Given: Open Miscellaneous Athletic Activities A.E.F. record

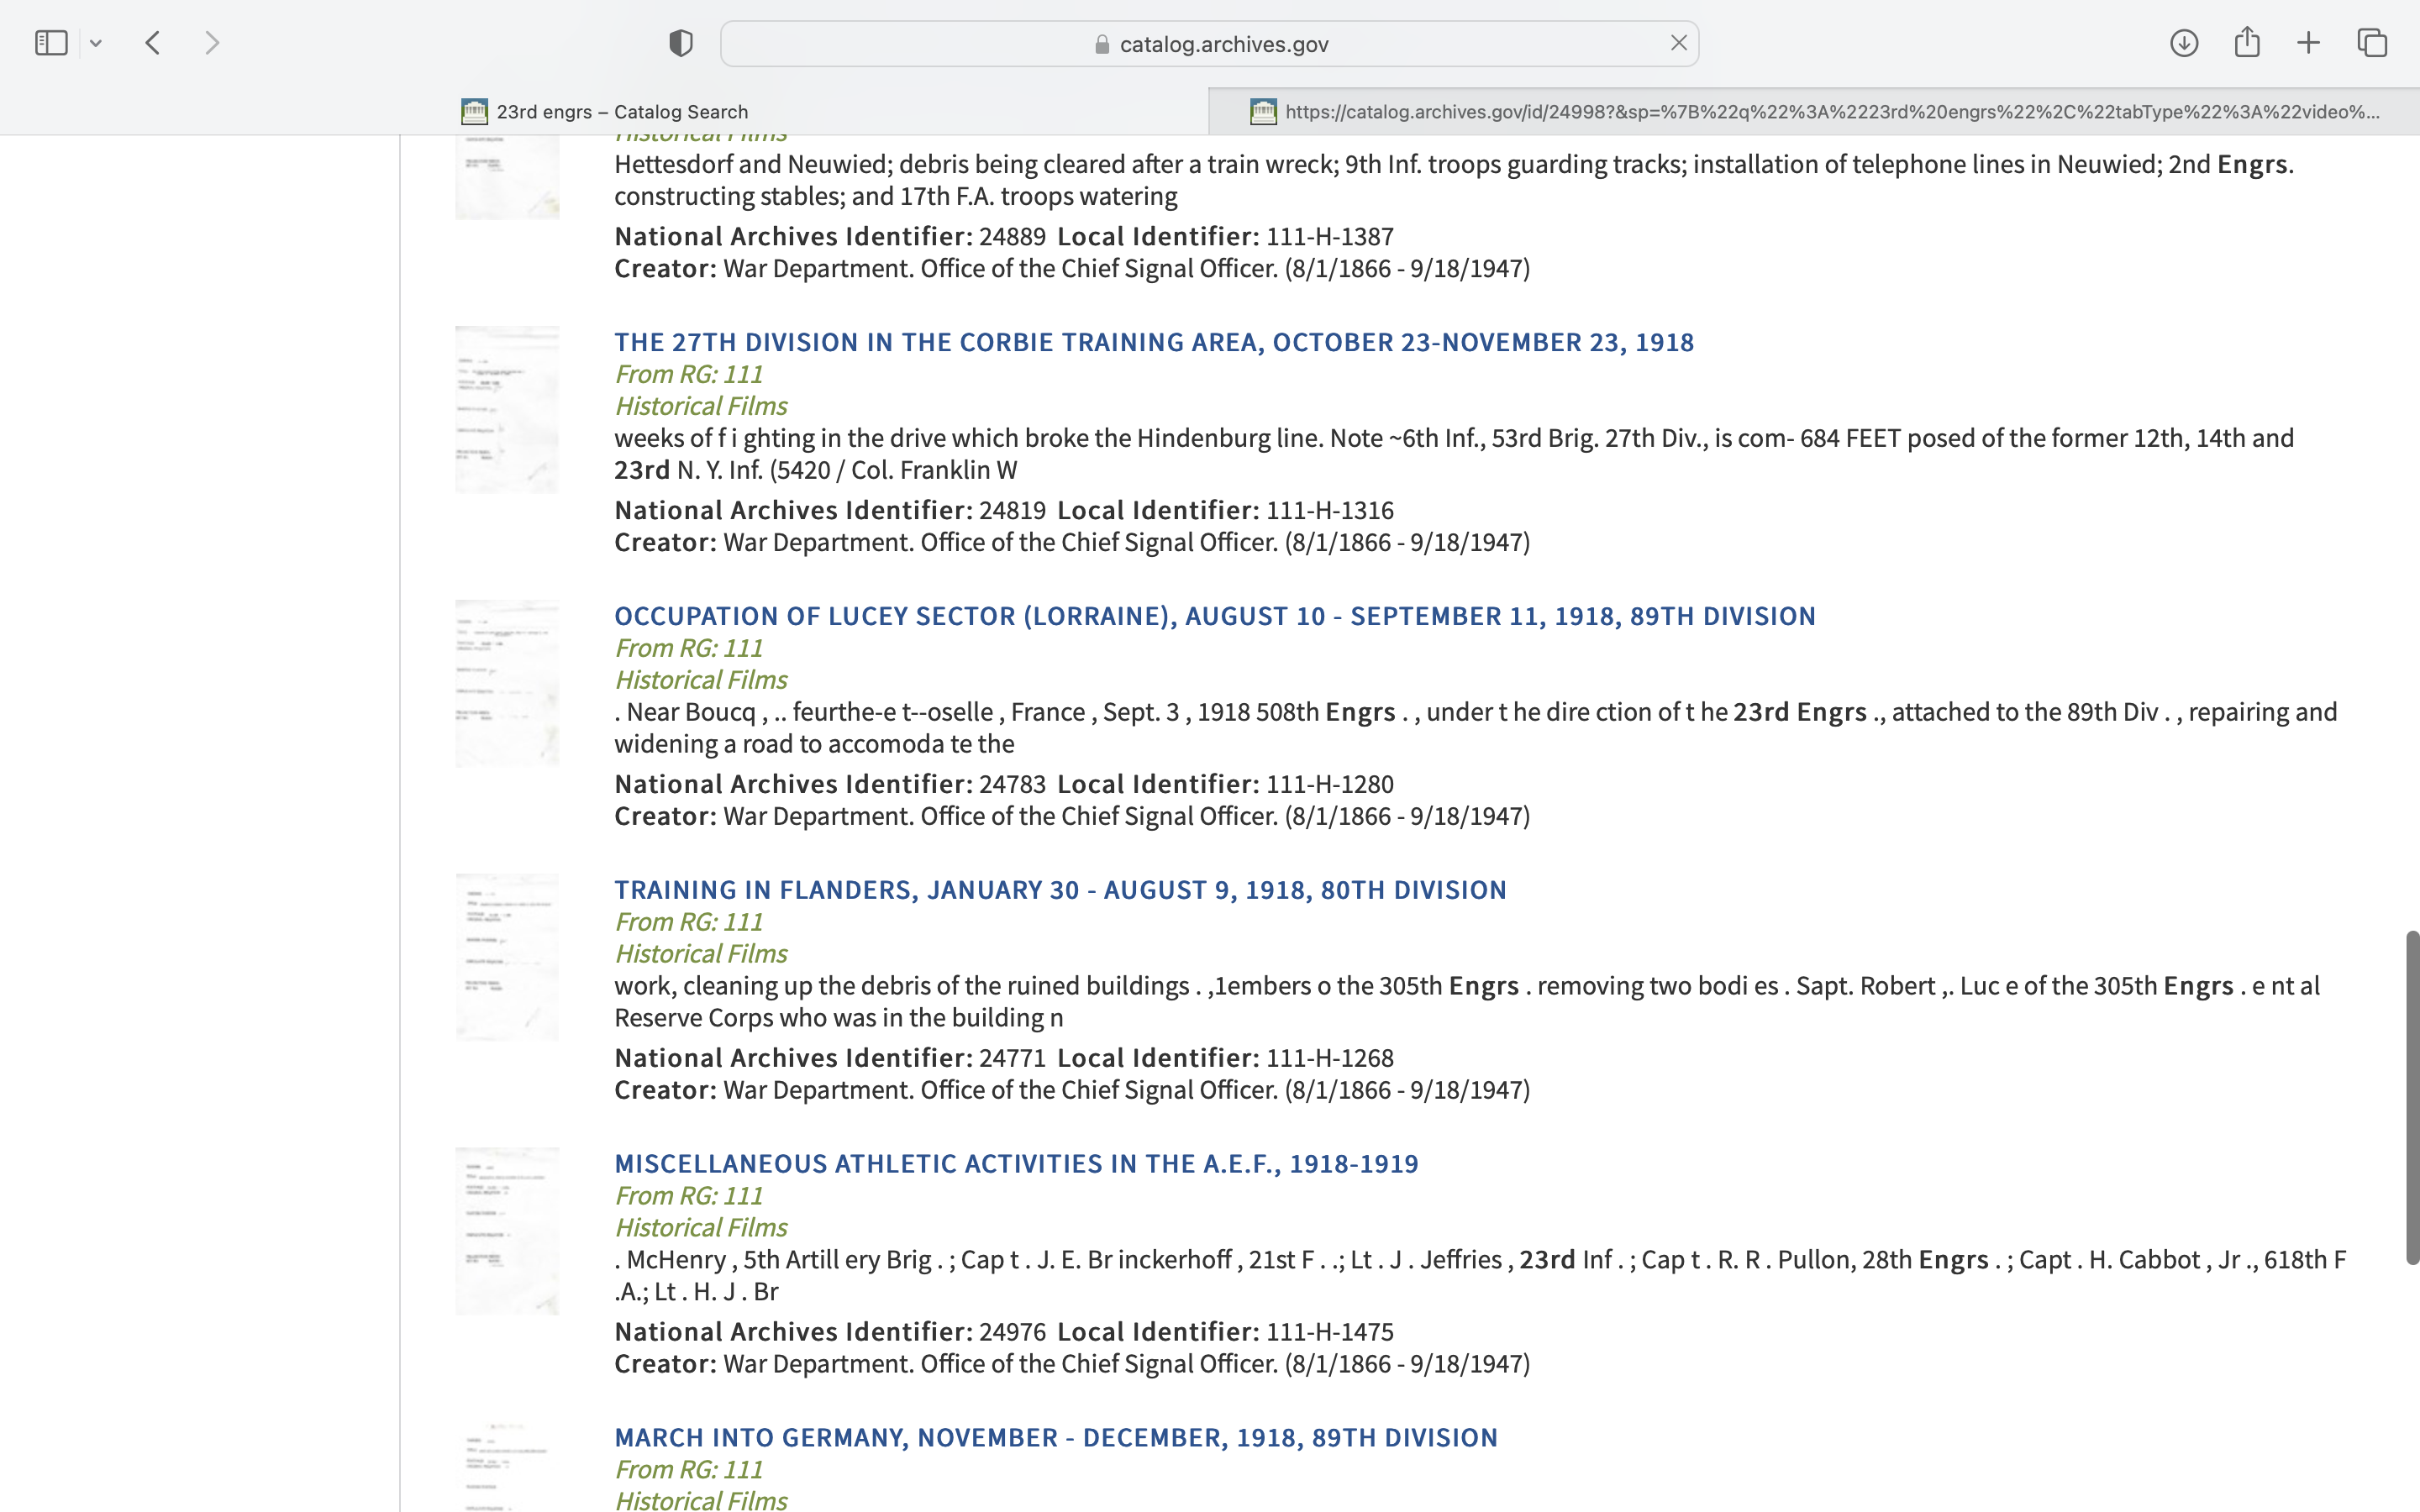Looking at the screenshot, I should [1016, 1164].
